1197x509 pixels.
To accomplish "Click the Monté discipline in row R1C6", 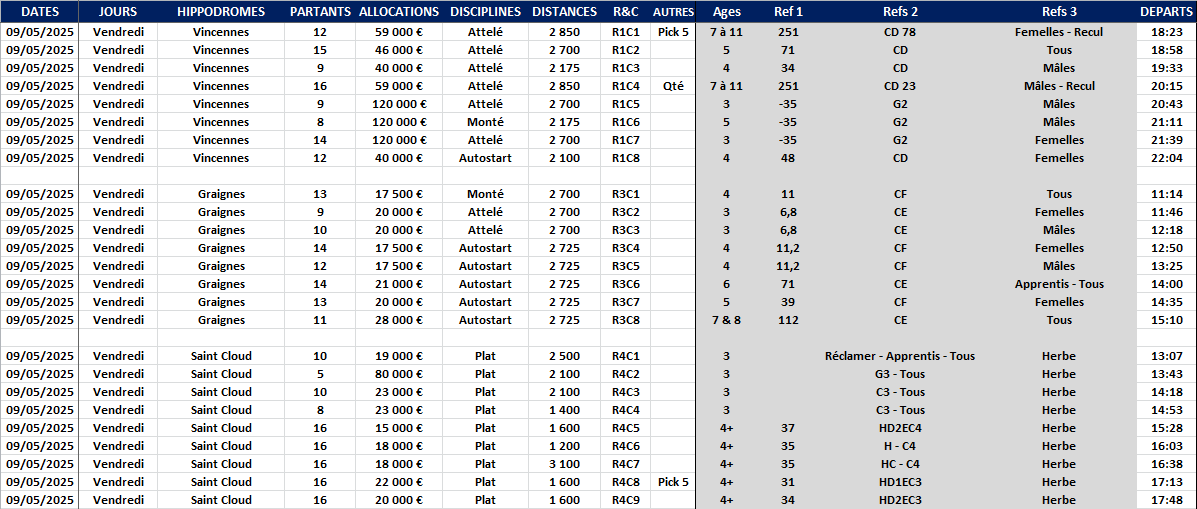I will [485, 122].
